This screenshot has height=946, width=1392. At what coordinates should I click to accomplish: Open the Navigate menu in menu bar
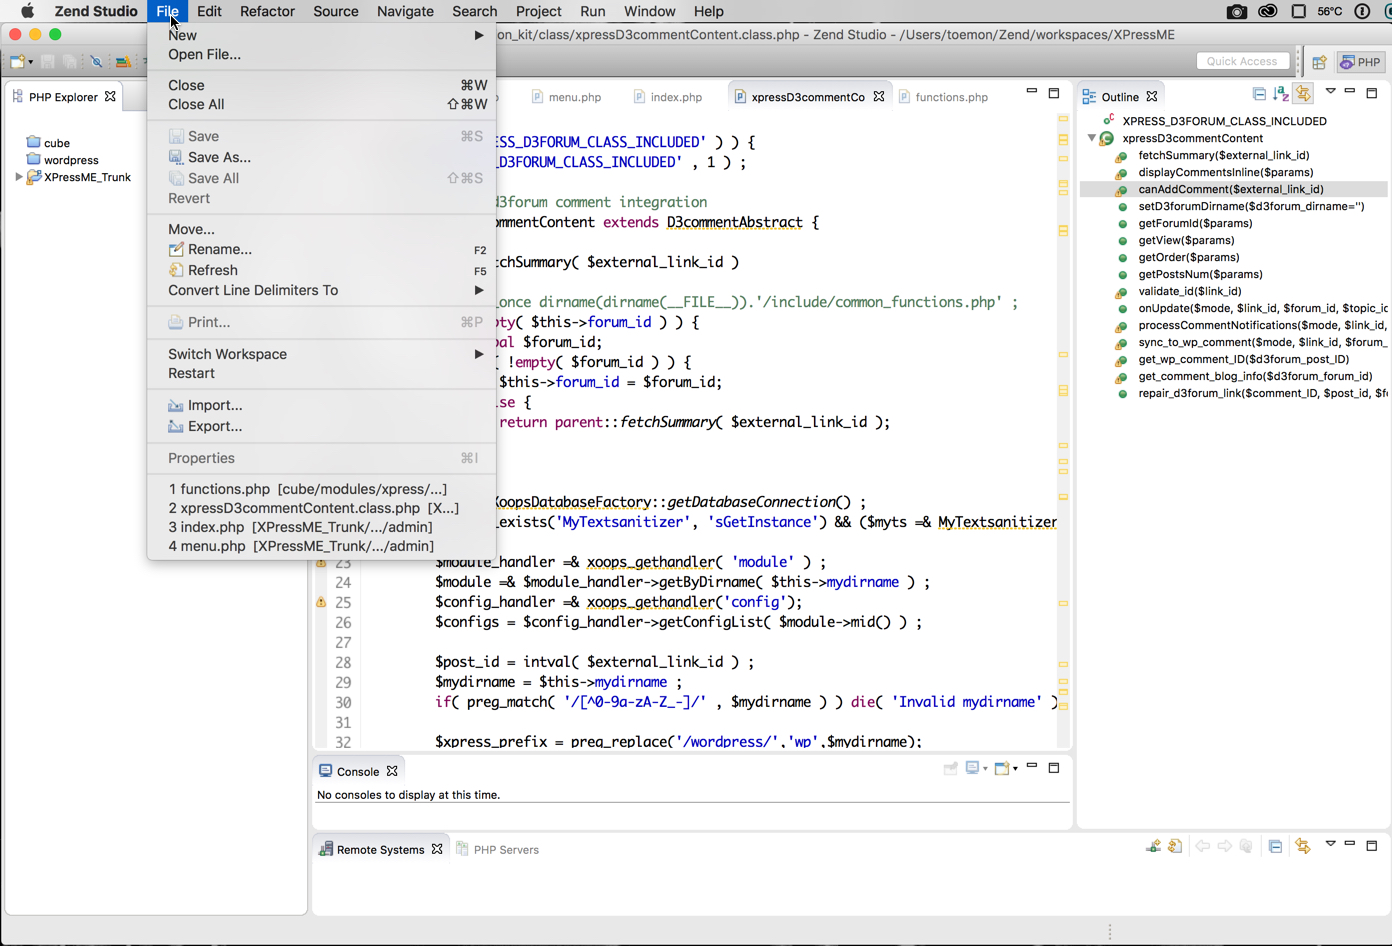405,11
